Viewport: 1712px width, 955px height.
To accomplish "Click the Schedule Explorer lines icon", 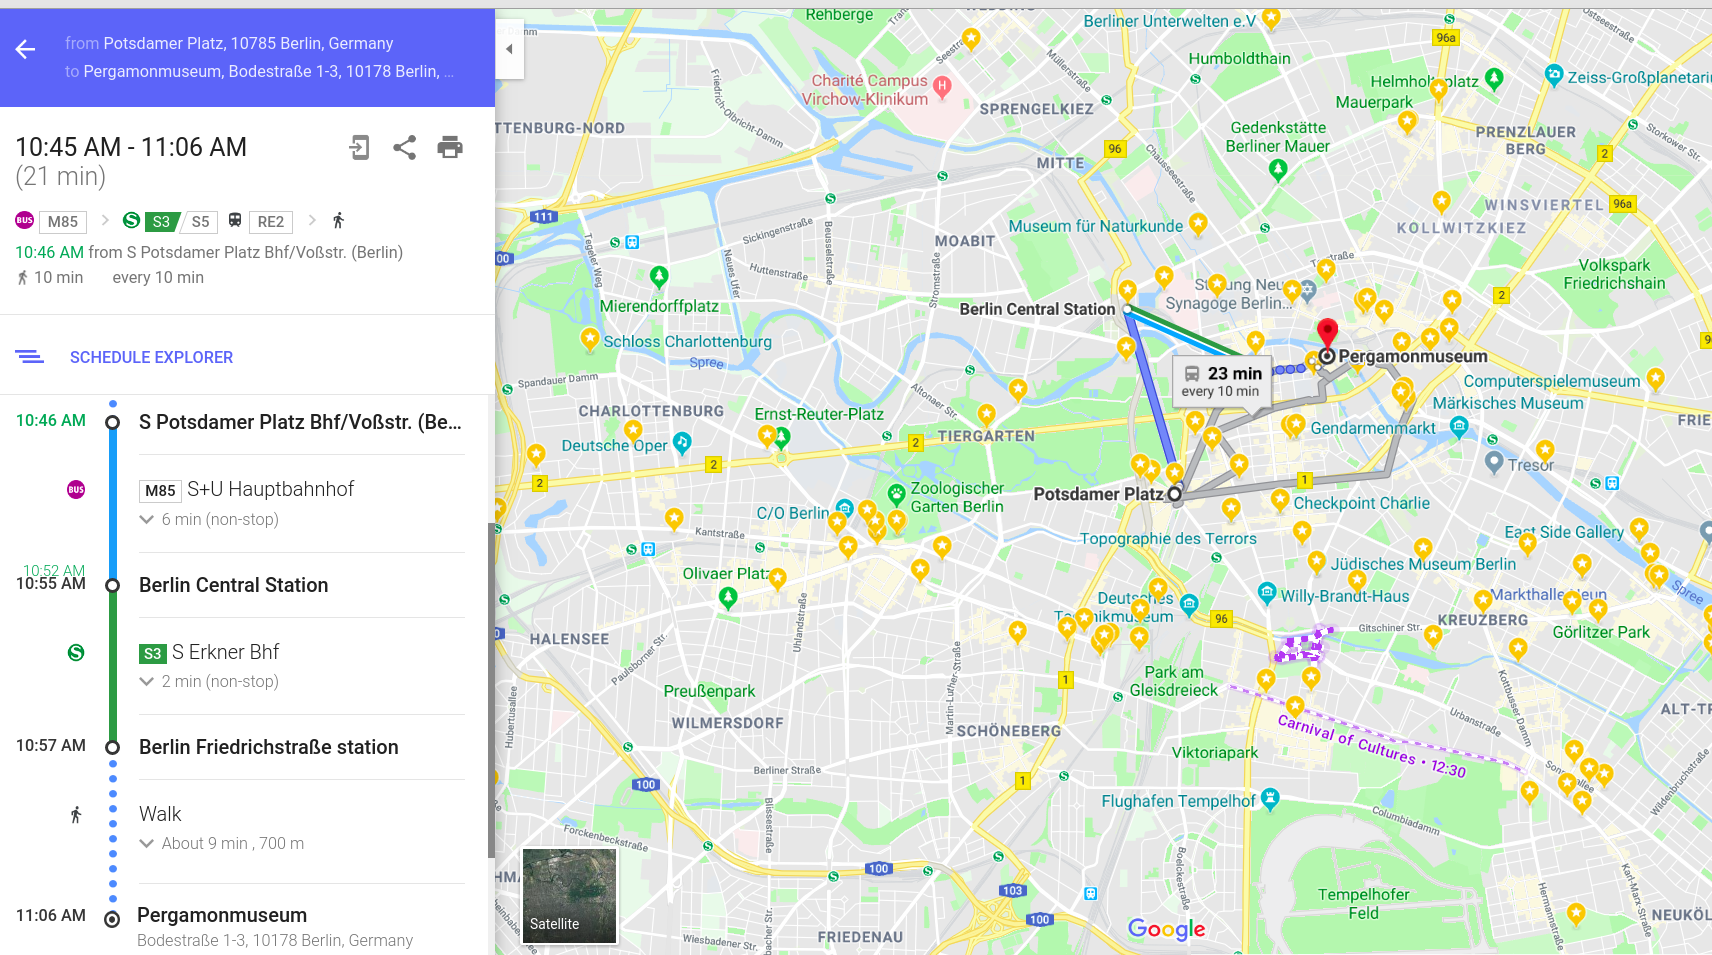I will (29, 356).
